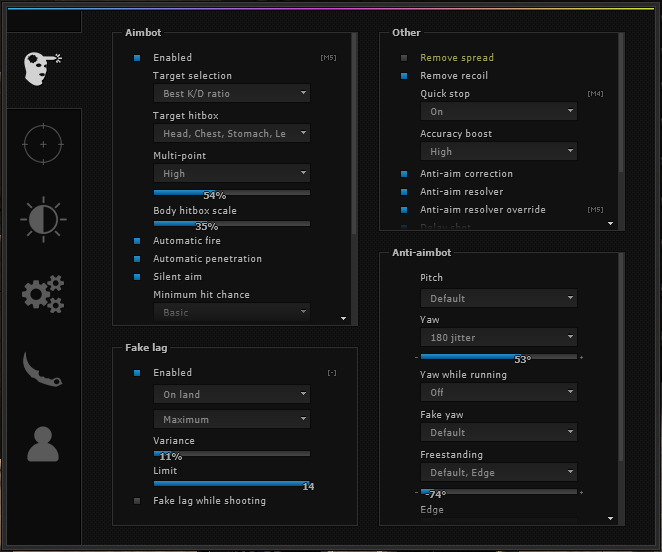
Task: Expand the Yaw 180 jitter dropdown
Action: tap(498, 338)
